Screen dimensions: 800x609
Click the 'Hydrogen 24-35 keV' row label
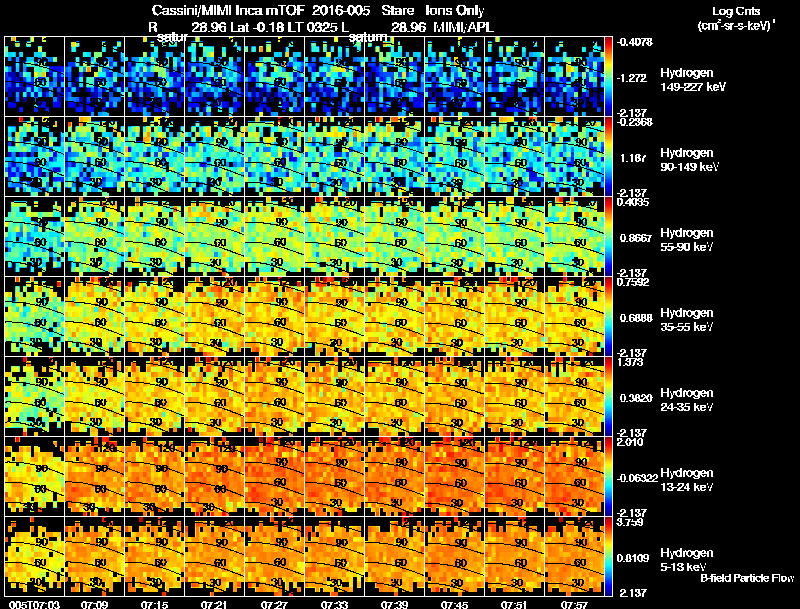pyautogui.click(x=687, y=400)
